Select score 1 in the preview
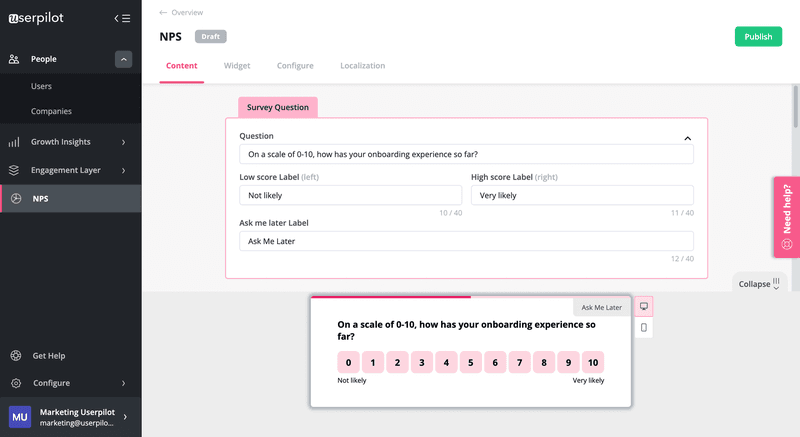Viewport: 800px width, 437px height. [x=373, y=363]
